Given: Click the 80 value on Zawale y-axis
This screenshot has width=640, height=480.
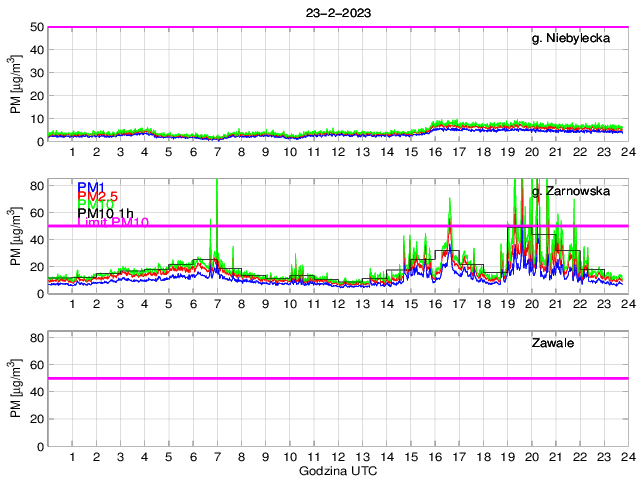Looking at the screenshot, I should pos(37,338).
